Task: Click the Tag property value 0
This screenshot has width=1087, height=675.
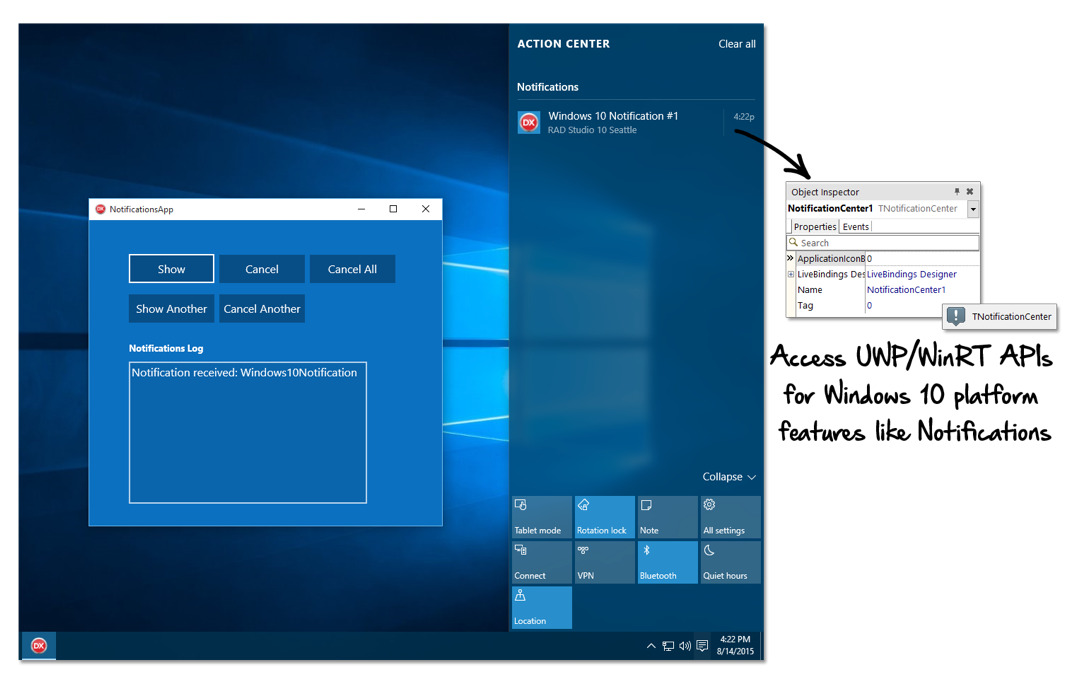Action: coord(869,306)
